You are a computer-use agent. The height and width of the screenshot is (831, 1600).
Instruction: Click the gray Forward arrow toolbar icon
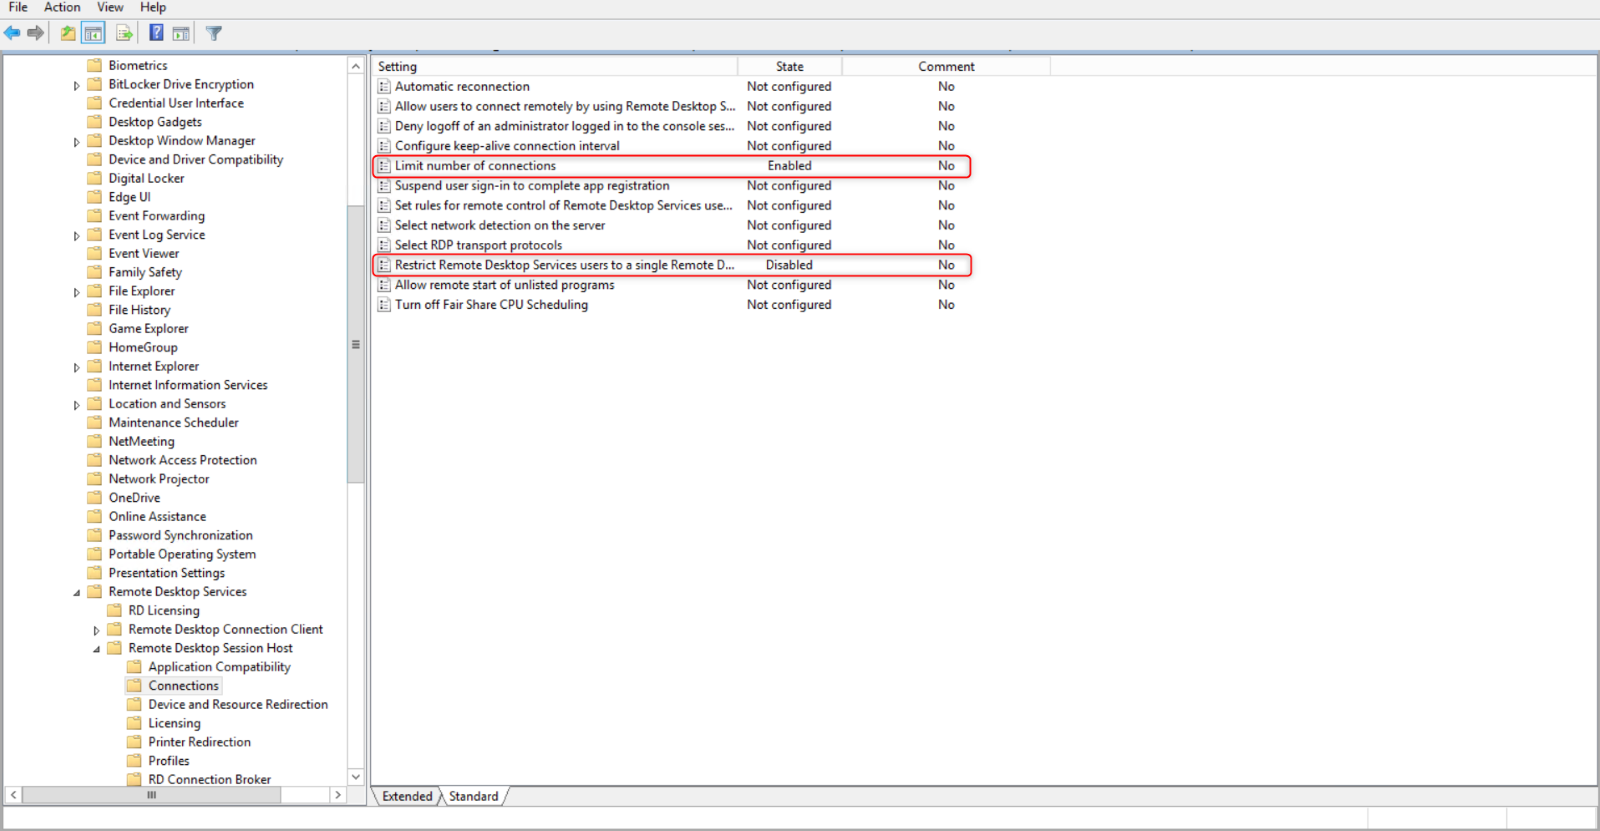pyautogui.click(x=36, y=33)
